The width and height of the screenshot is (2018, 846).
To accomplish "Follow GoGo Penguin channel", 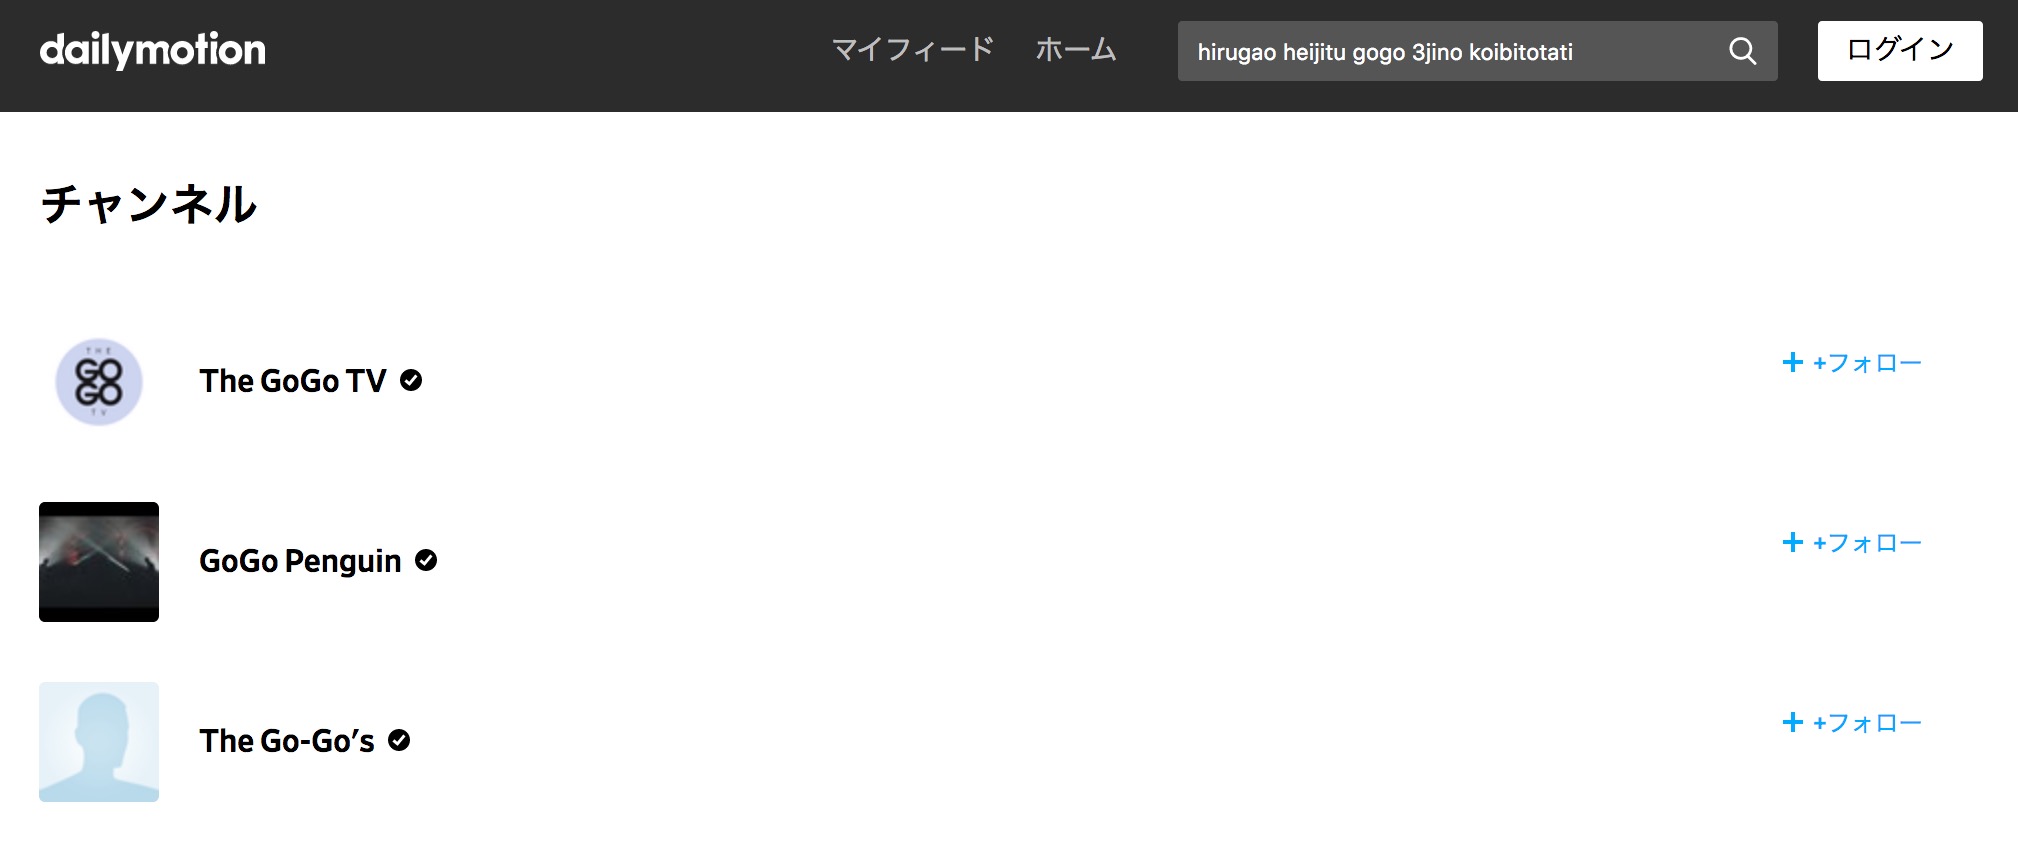I will point(1851,542).
